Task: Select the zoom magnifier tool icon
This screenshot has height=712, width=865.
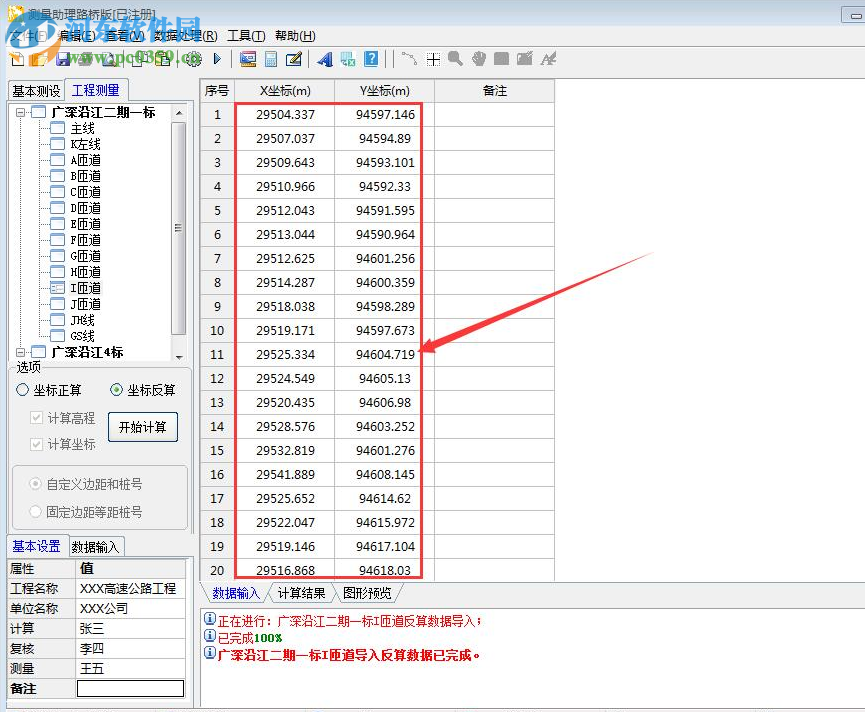Action: [456, 59]
